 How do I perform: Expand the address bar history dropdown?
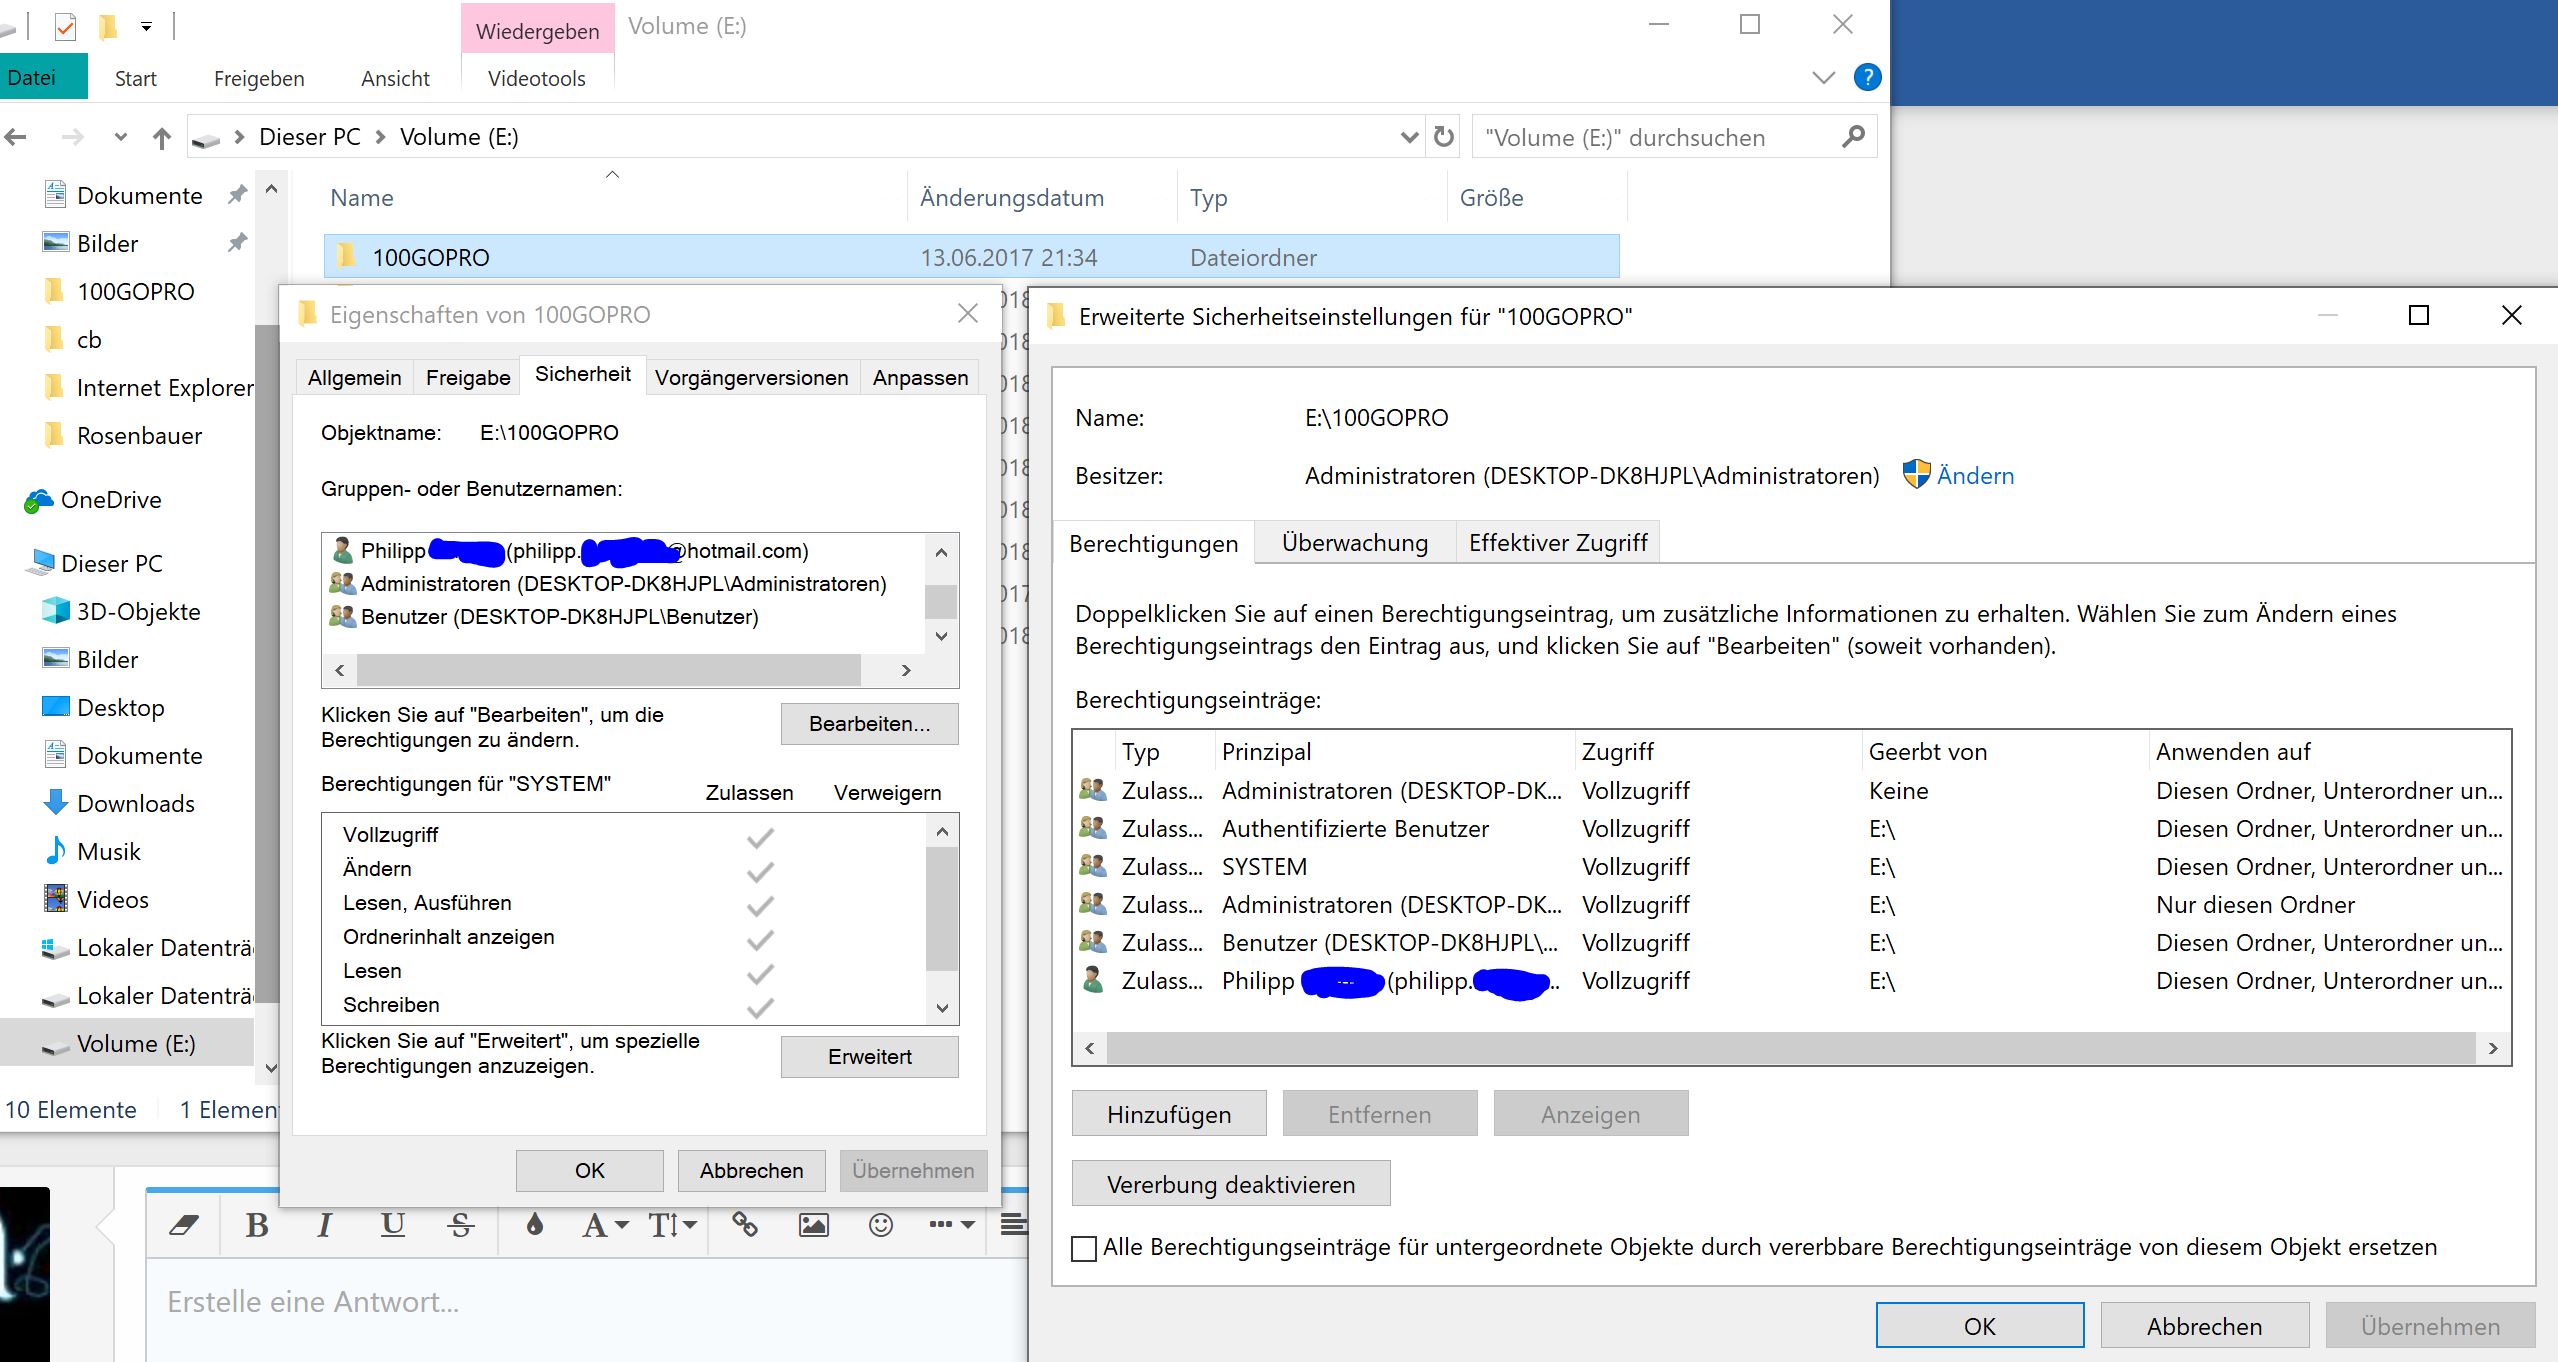click(1409, 137)
